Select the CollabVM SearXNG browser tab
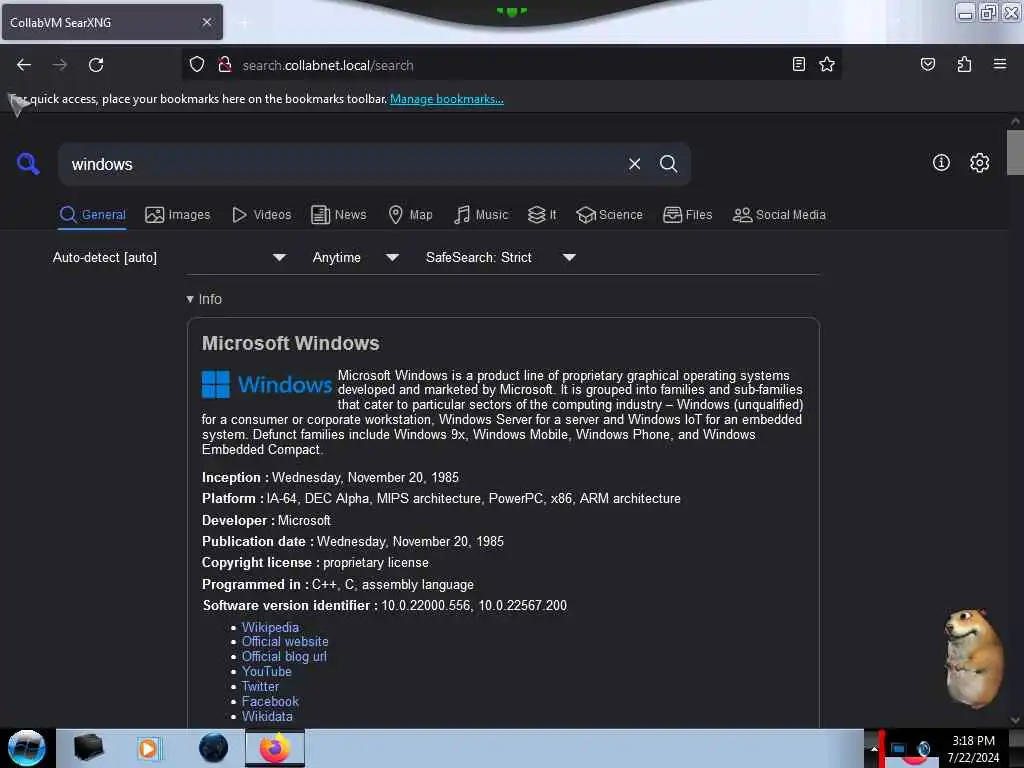The image size is (1024, 768). click(112, 22)
